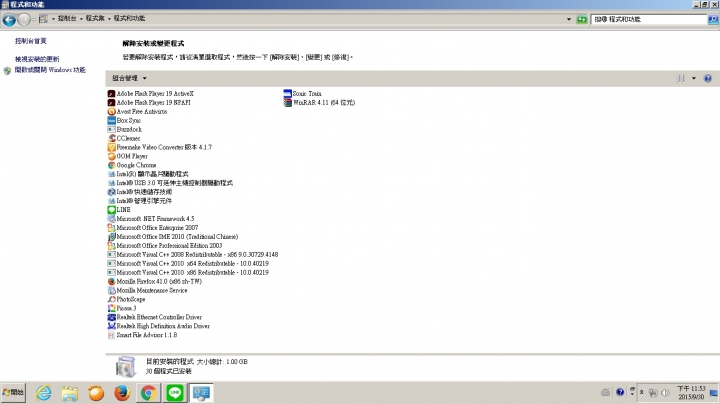
Task: Select Microsoft Office Professional Edition 2003 entry
Action: pos(164,246)
